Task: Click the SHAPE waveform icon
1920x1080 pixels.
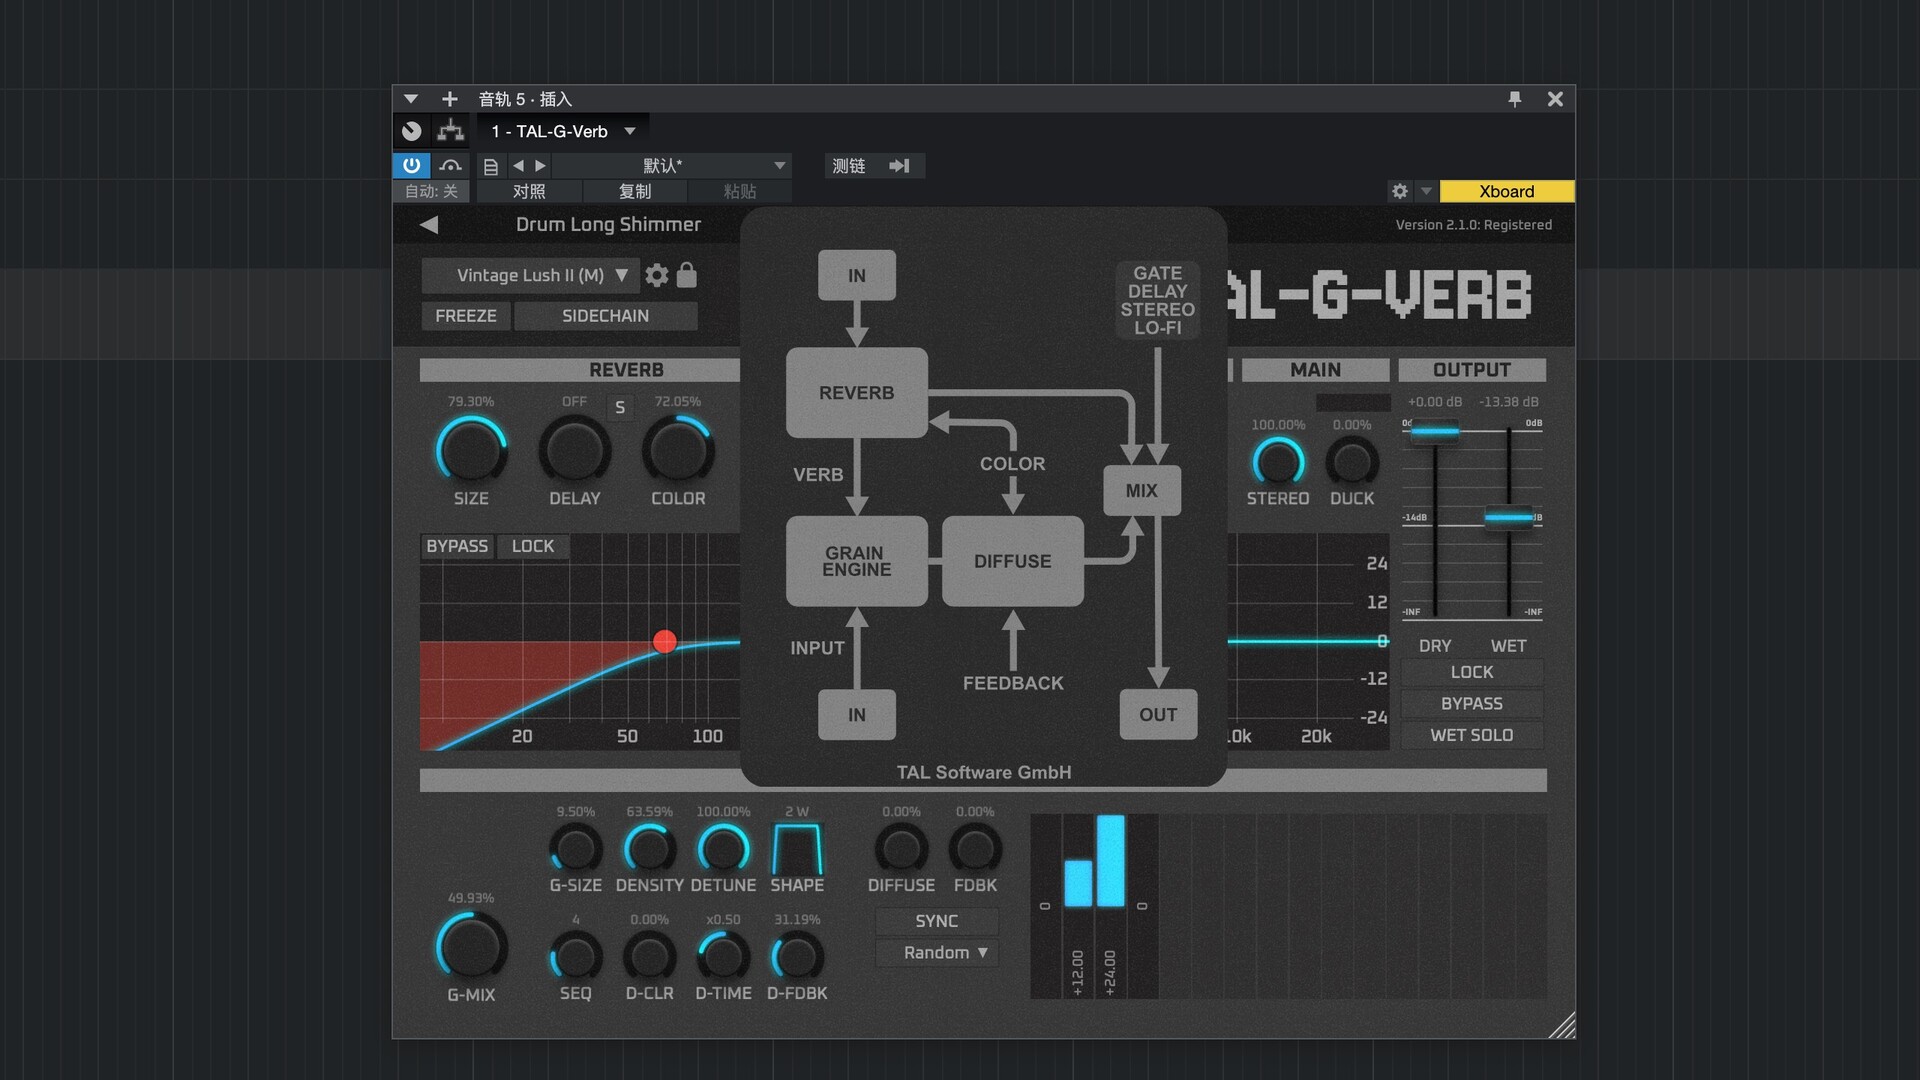Action: (797, 849)
